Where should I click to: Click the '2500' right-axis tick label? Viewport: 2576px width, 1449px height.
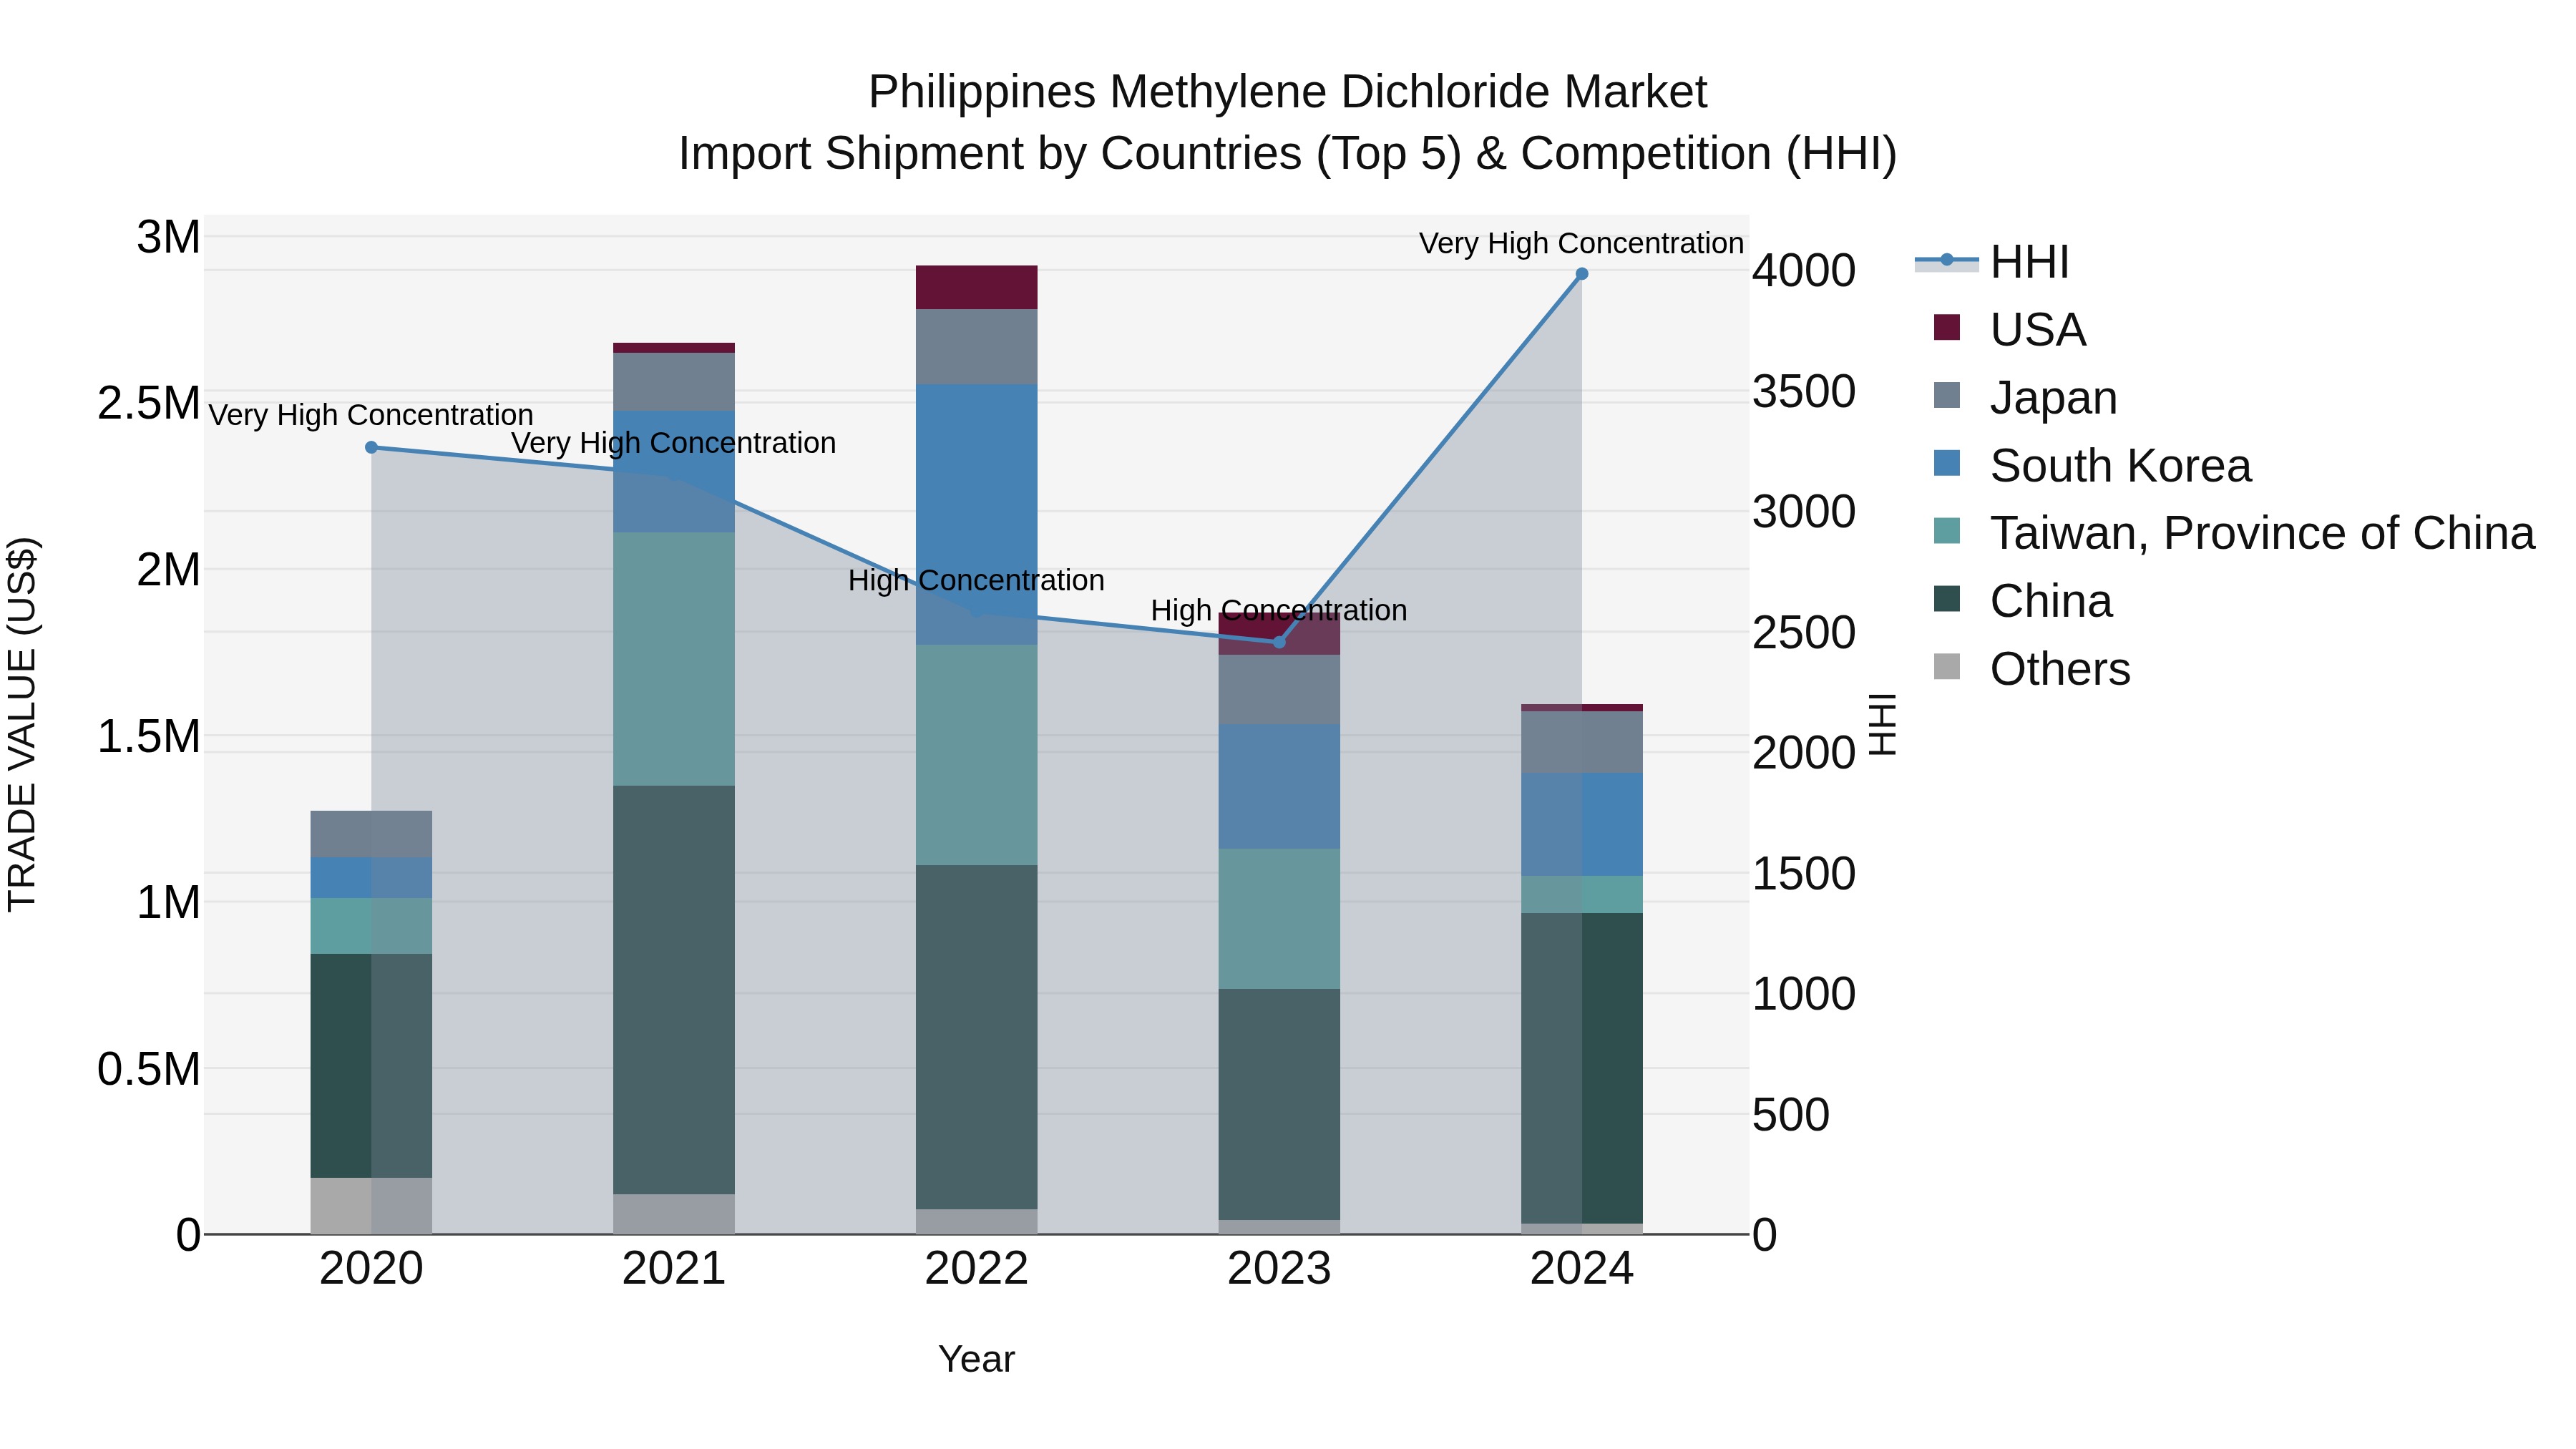click(x=1804, y=632)
